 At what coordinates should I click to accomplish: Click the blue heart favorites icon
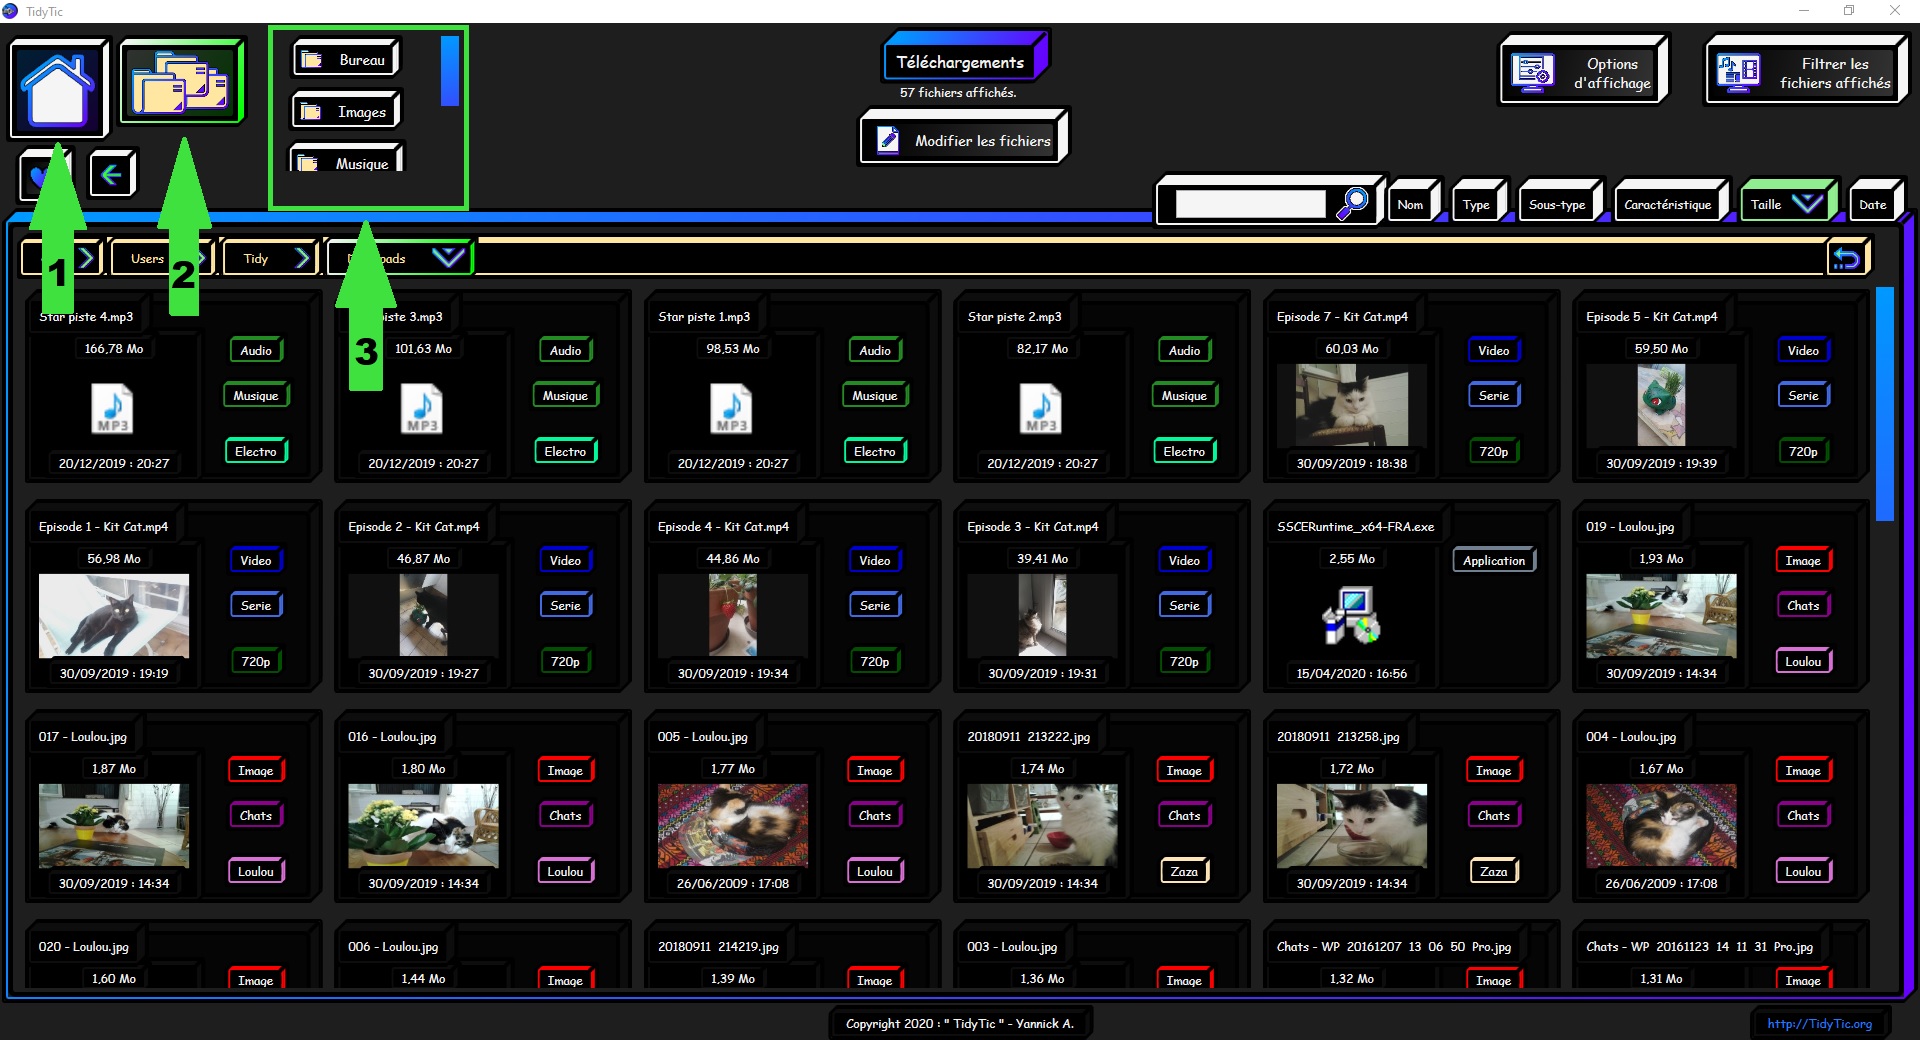(x=36, y=176)
